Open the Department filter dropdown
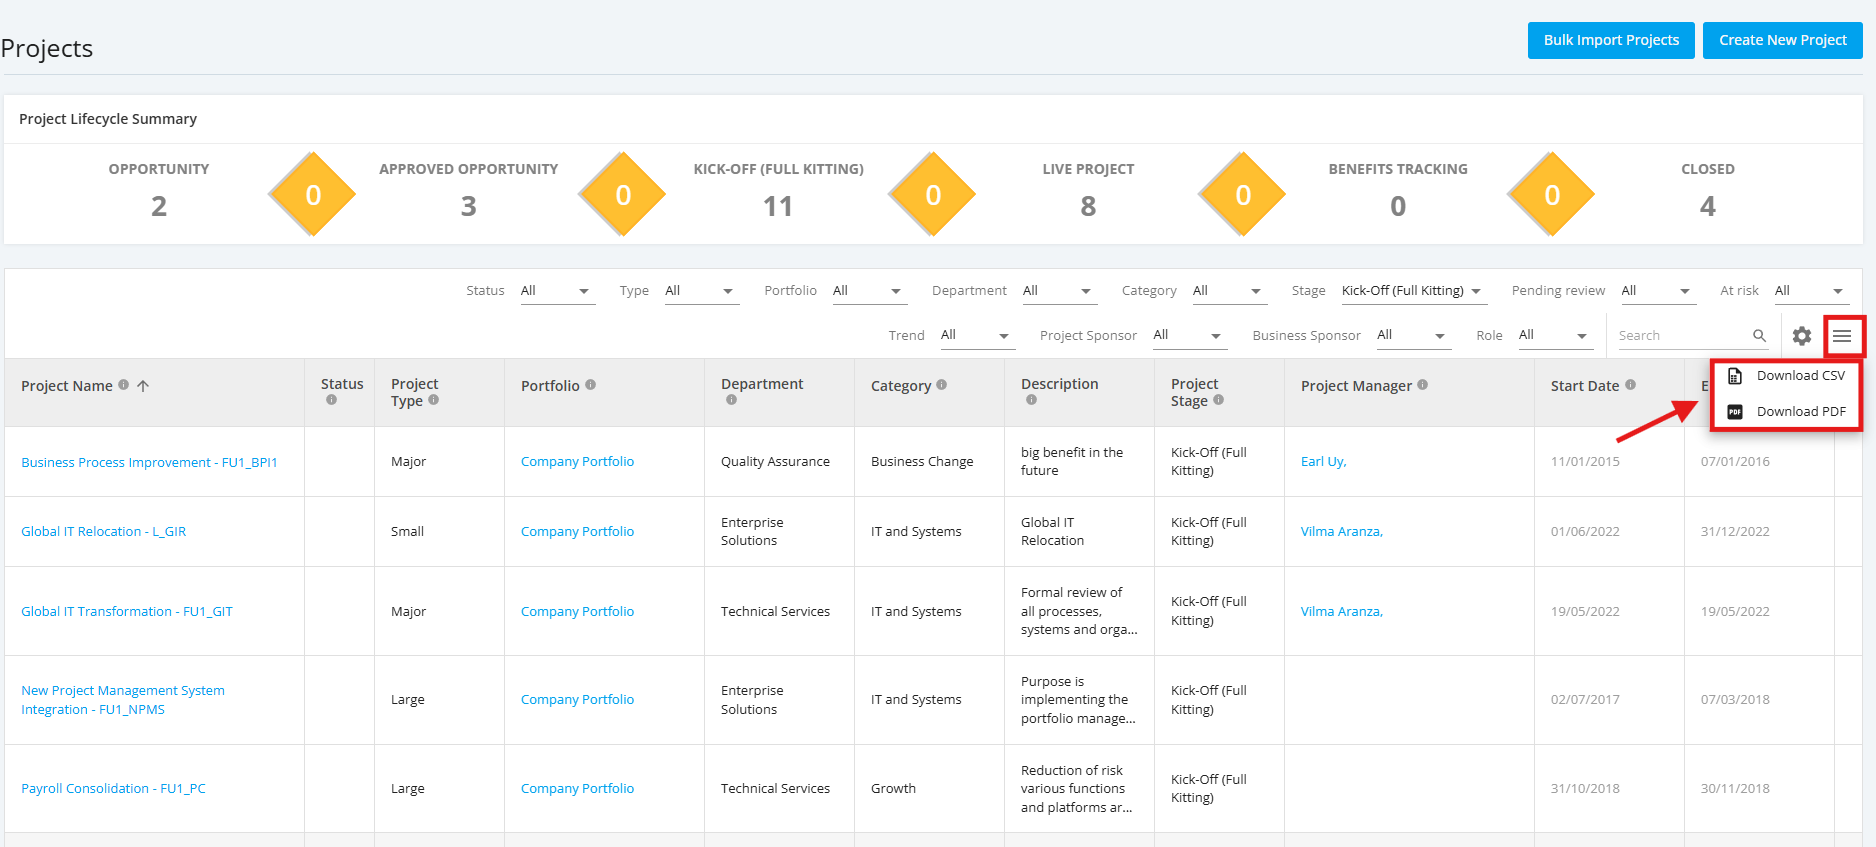Viewport: 1876px width, 847px height. click(x=1059, y=291)
